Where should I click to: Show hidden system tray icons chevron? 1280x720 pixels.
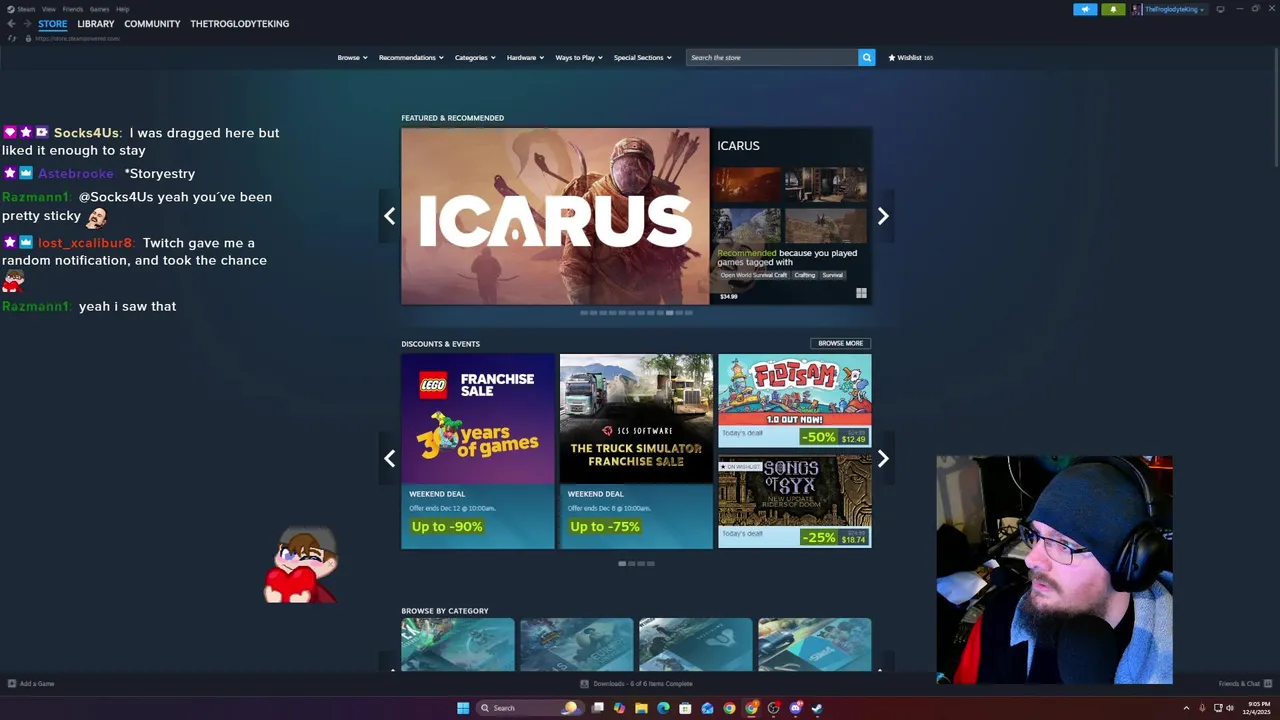(1186, 708)
